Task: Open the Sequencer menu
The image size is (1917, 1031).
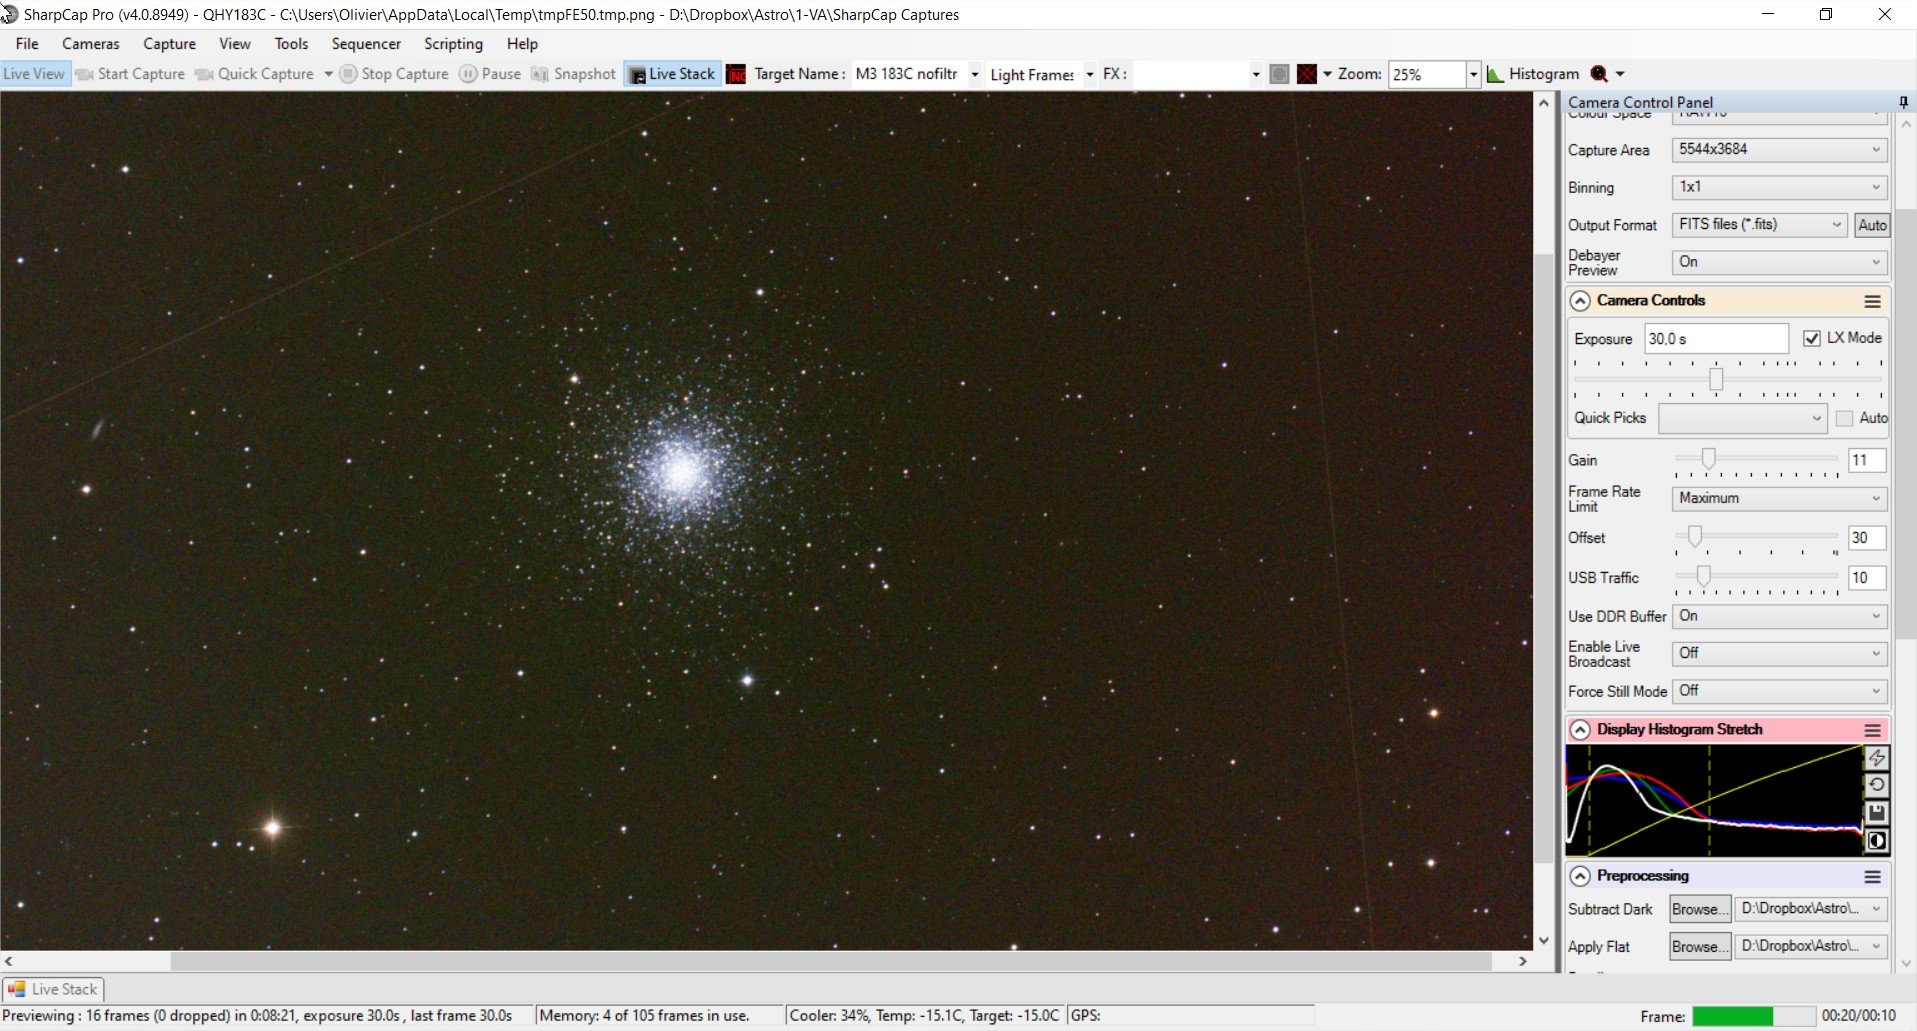Action: 366,44
